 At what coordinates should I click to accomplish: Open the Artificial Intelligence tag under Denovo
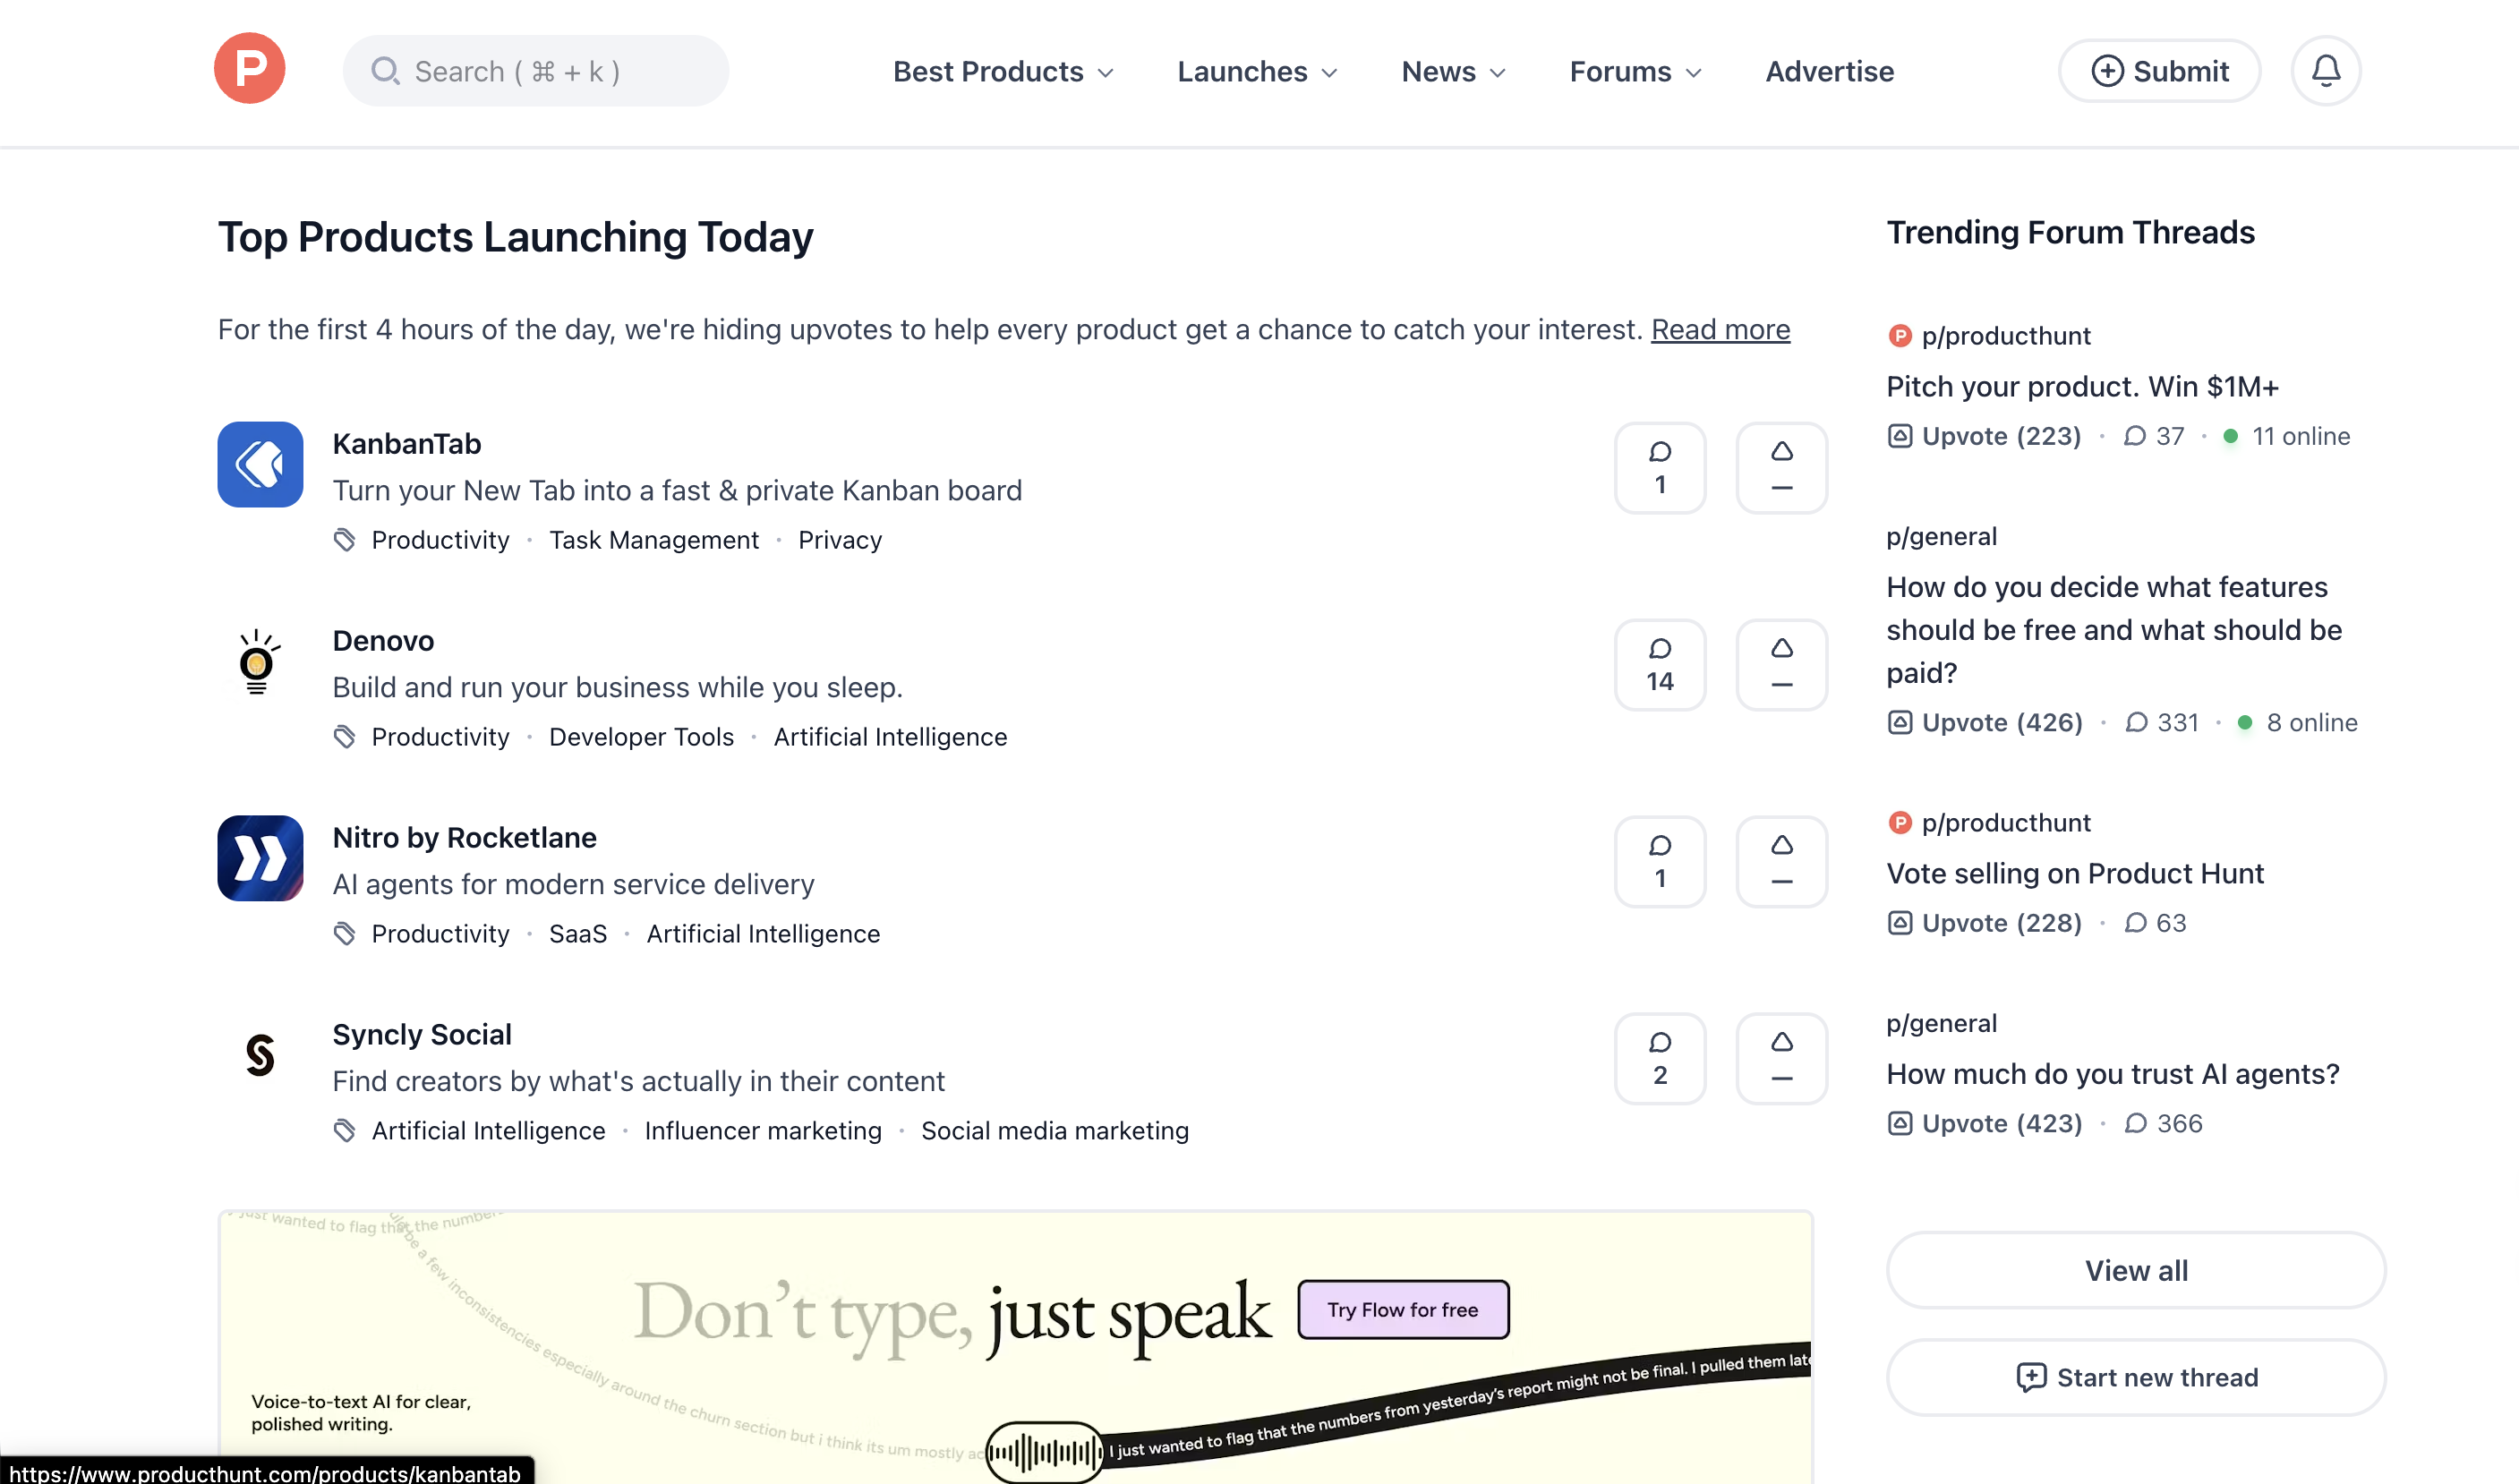click(890, 738)
